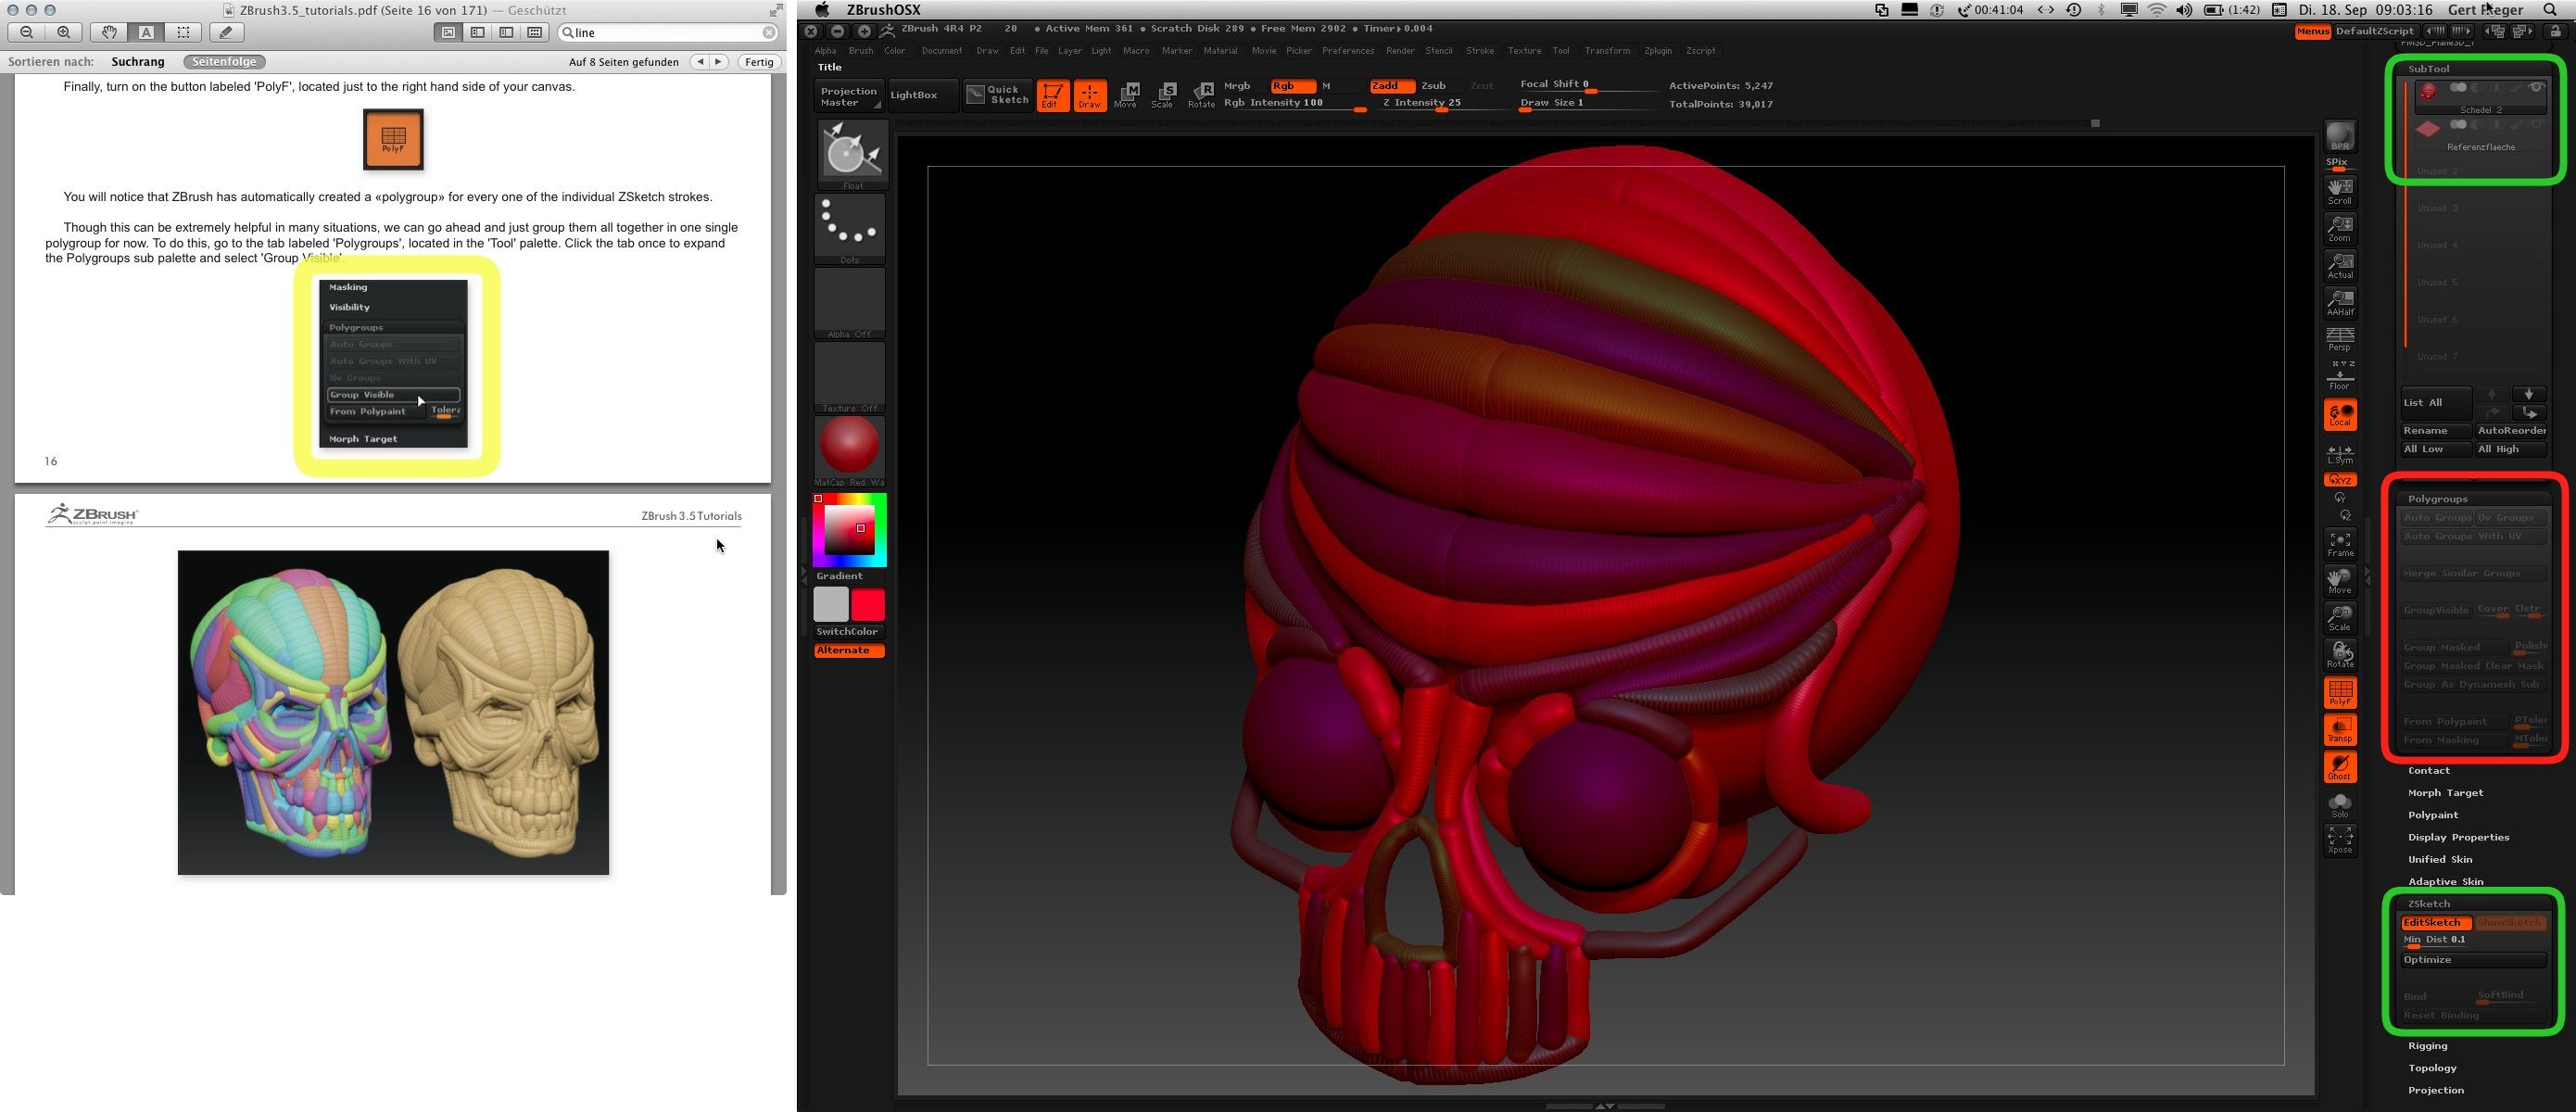
Task: Click the annotate pencil icon in PDF viewer
Action: click(226, 32)
